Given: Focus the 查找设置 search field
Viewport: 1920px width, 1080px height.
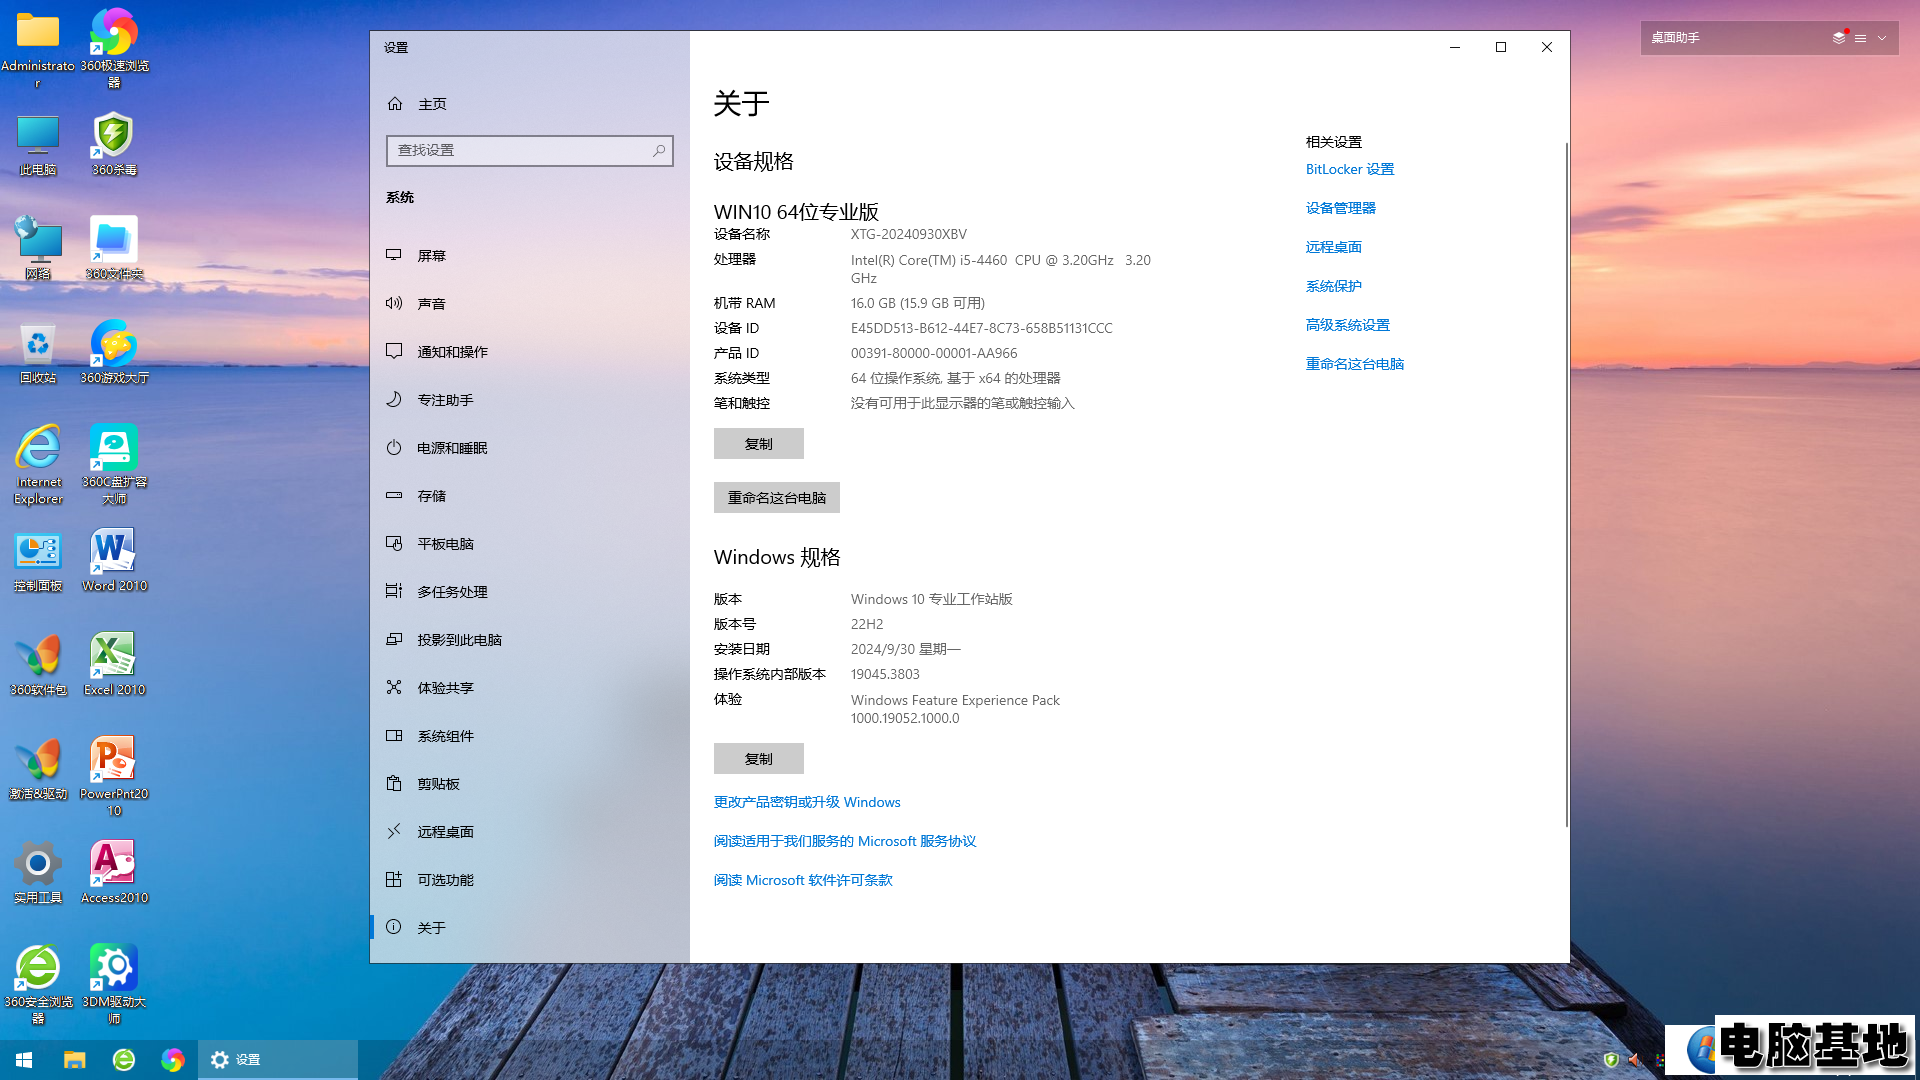Looking at the screenshot, I should point(530,151).
